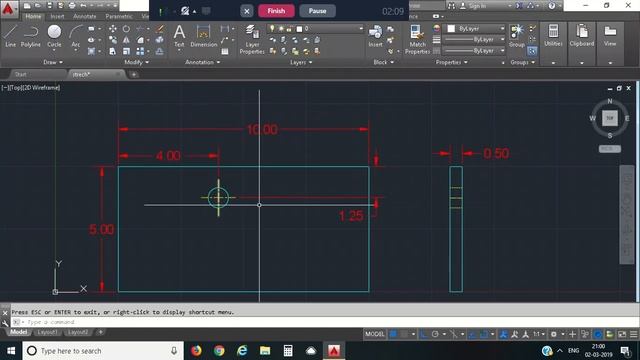Image resolution: width=640 pixels, height=360 pixels.
Task: Switch to the Insert ribbon tab
Action: click(x=57, y=16)
